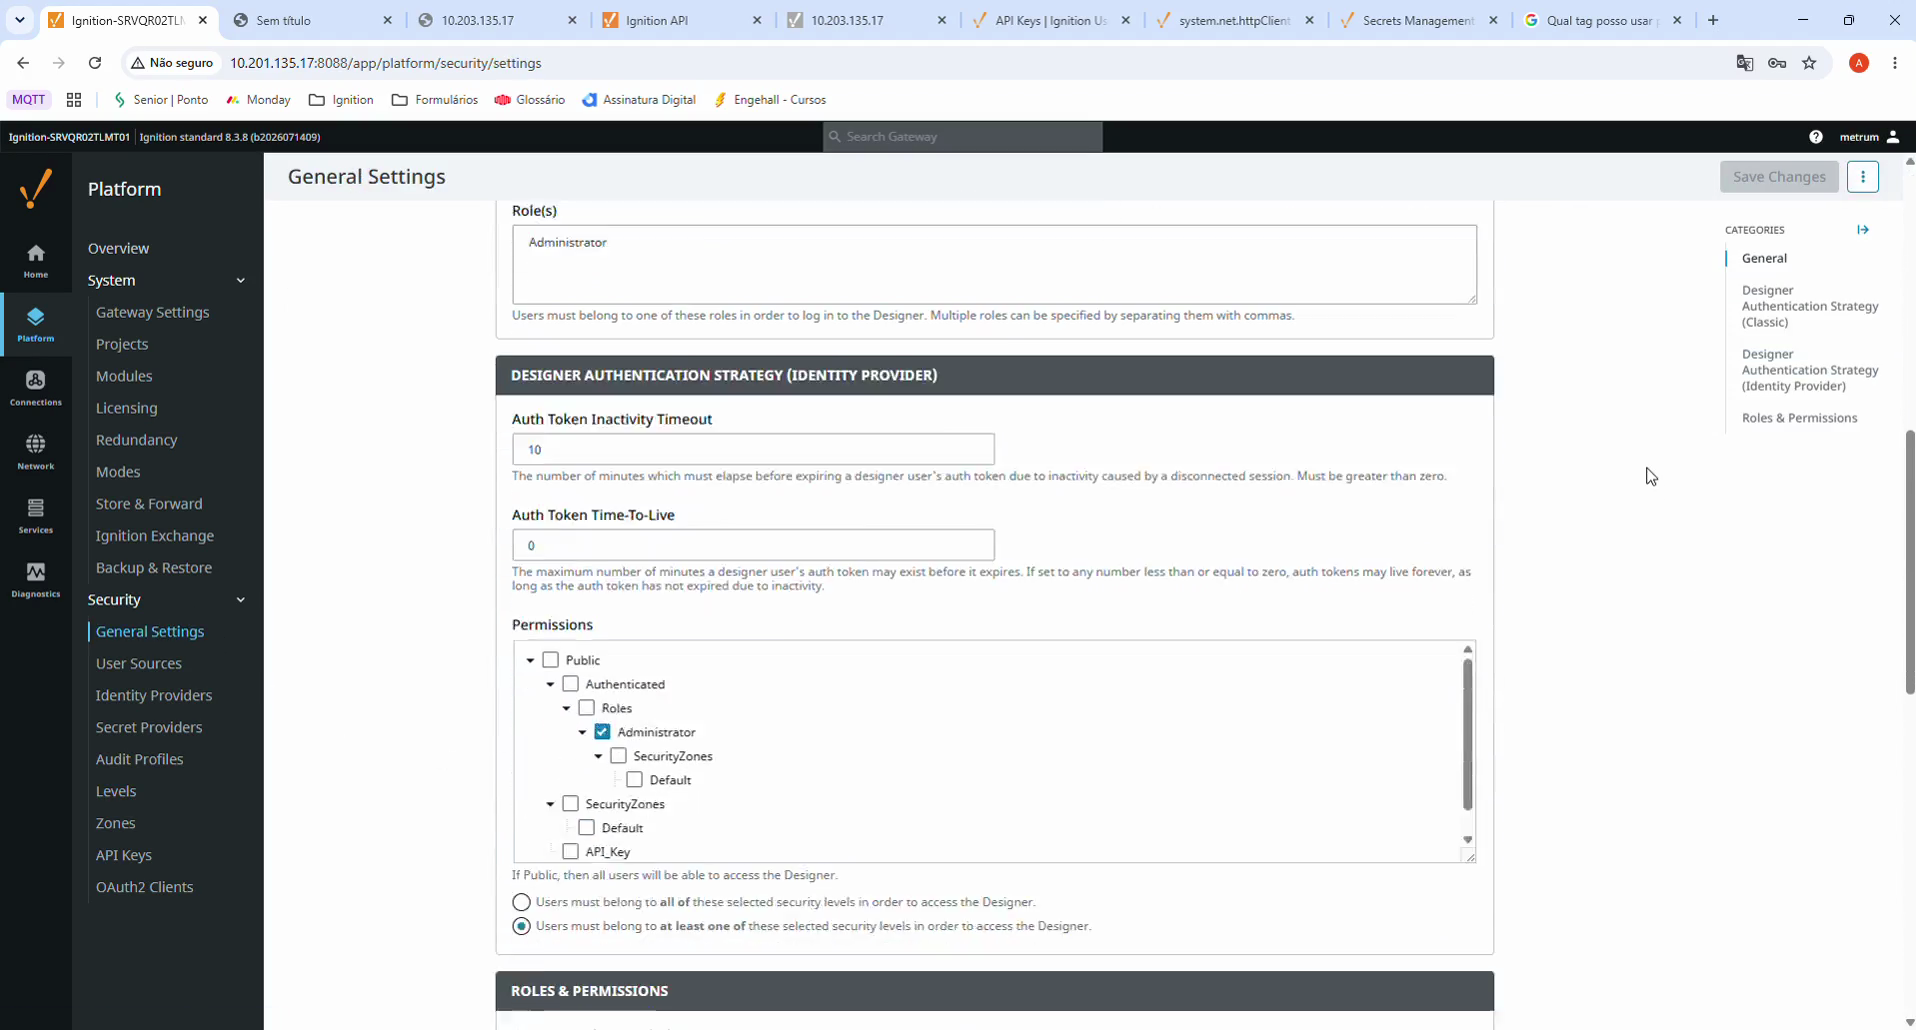The height and width of the screenshot is (1030, 1916).
Task: Focus the Auth Token Inactivity Timeout field
Action: [753, 449]
